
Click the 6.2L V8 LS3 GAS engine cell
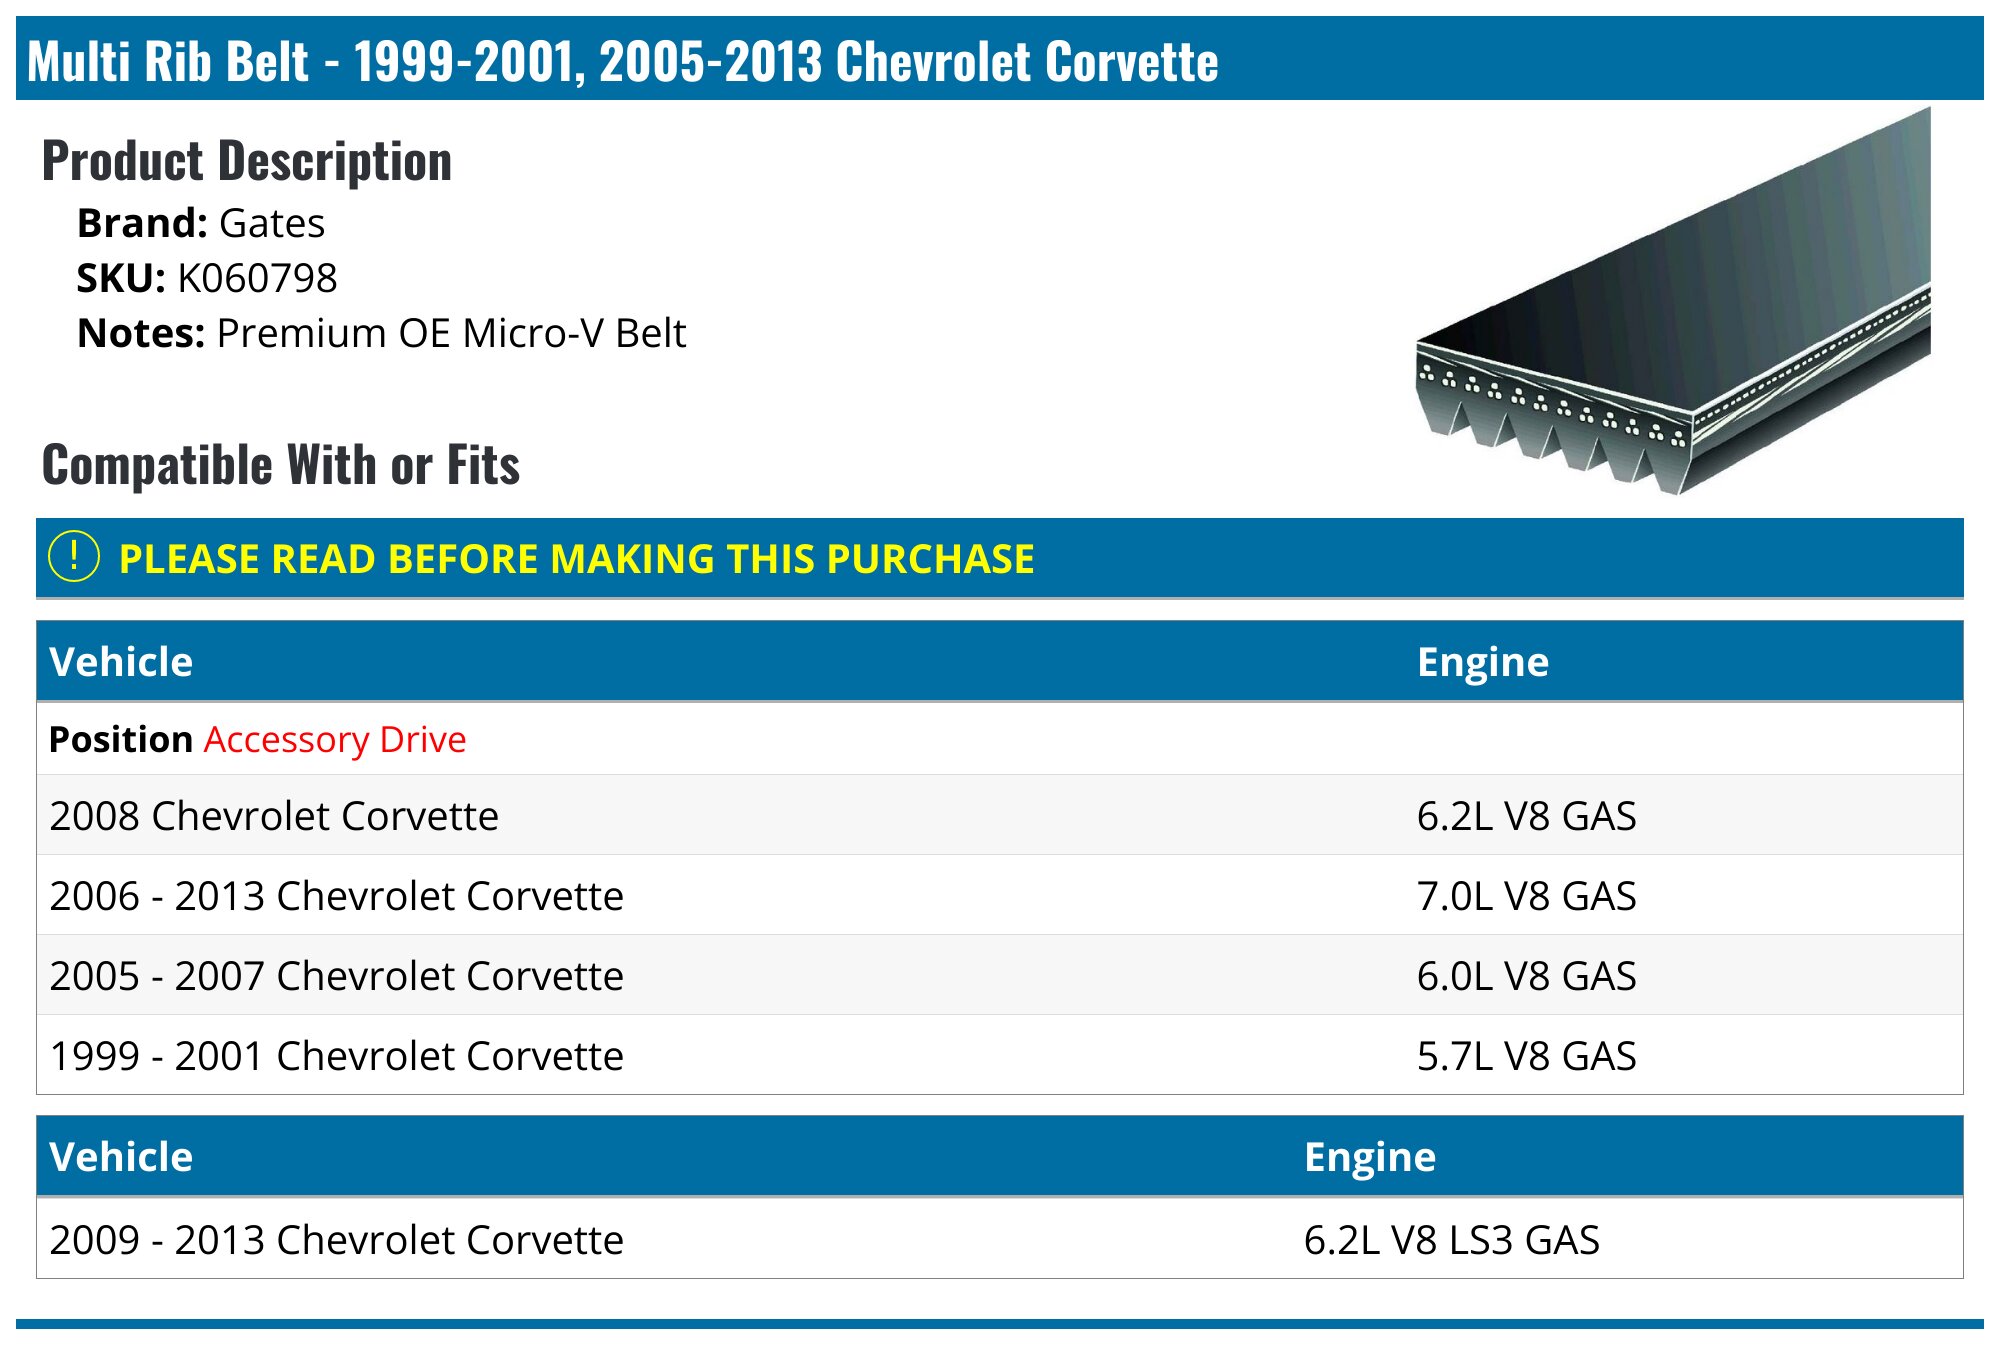tap(1452, 1239)
